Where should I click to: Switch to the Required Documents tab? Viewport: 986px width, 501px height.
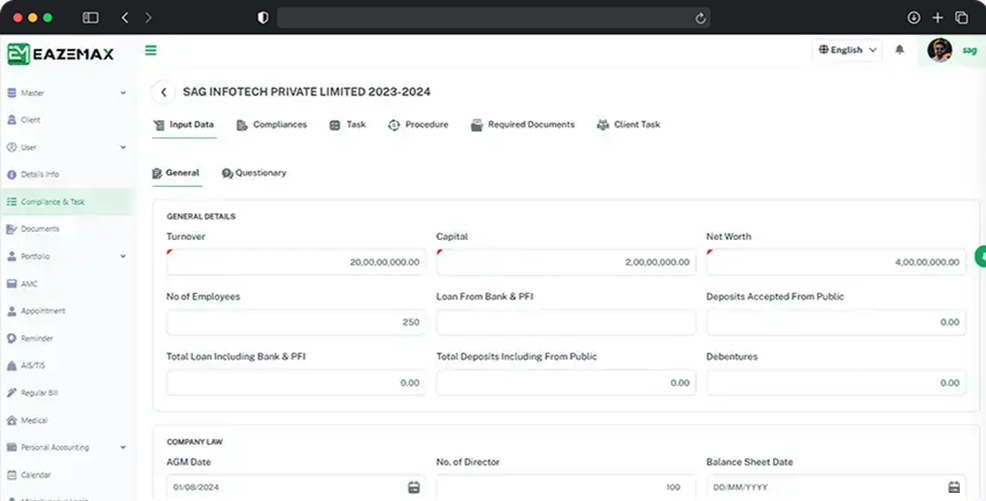pyautogui.click(x=523, y=124)
